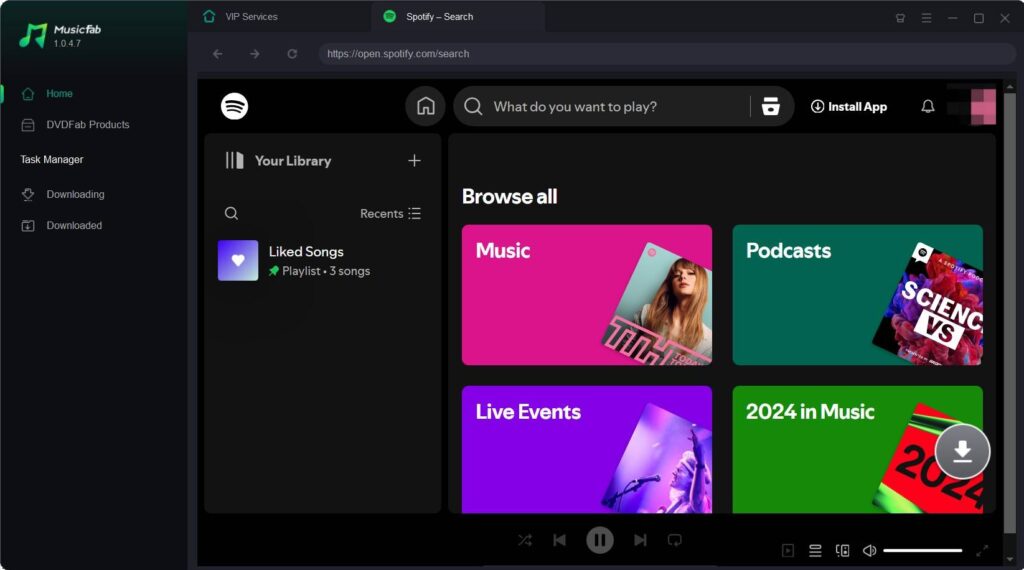Screen dimensions: 1024x570
Task: Click the Install App button
Action: tap(848, 106)
